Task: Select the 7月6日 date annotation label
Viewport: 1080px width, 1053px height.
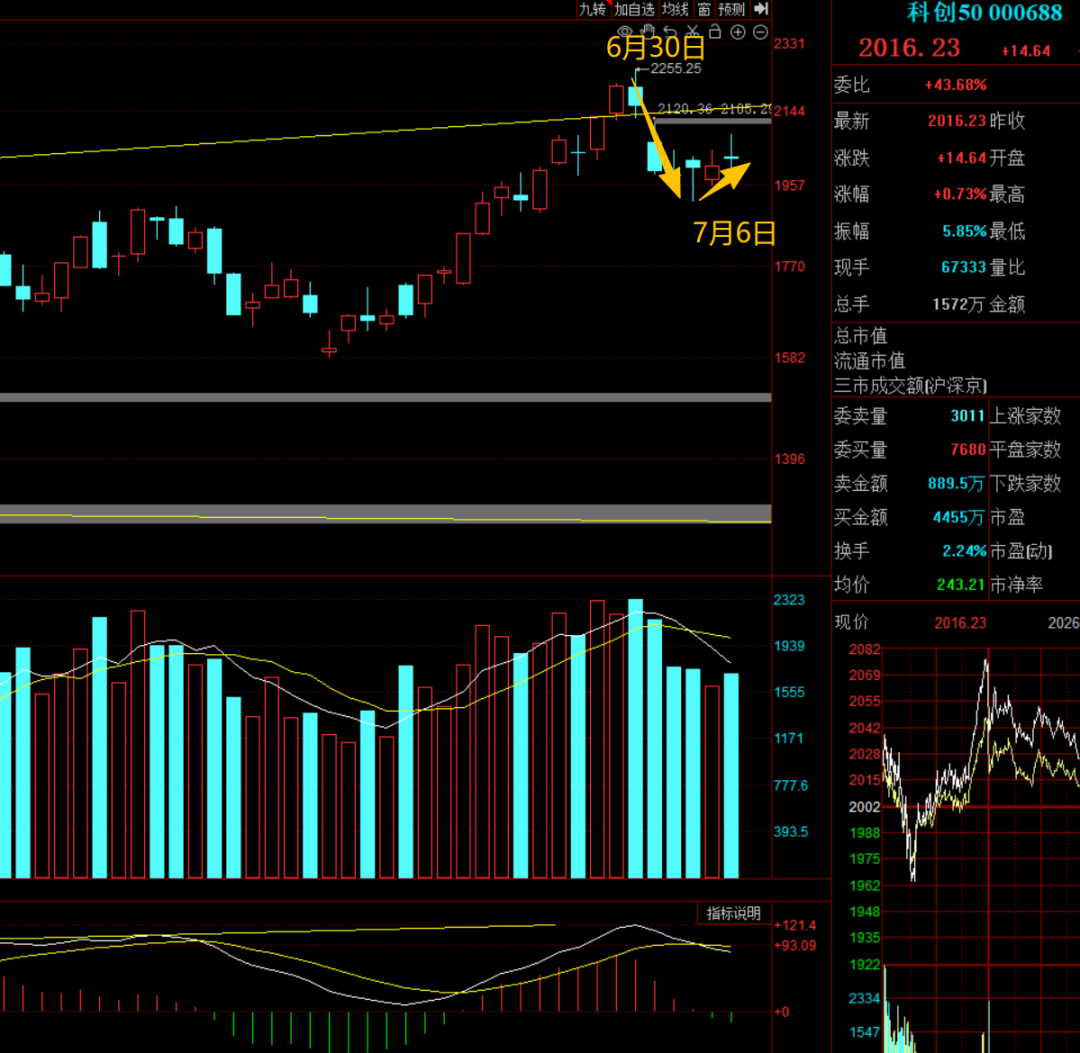Action: (x=734, y=233)
